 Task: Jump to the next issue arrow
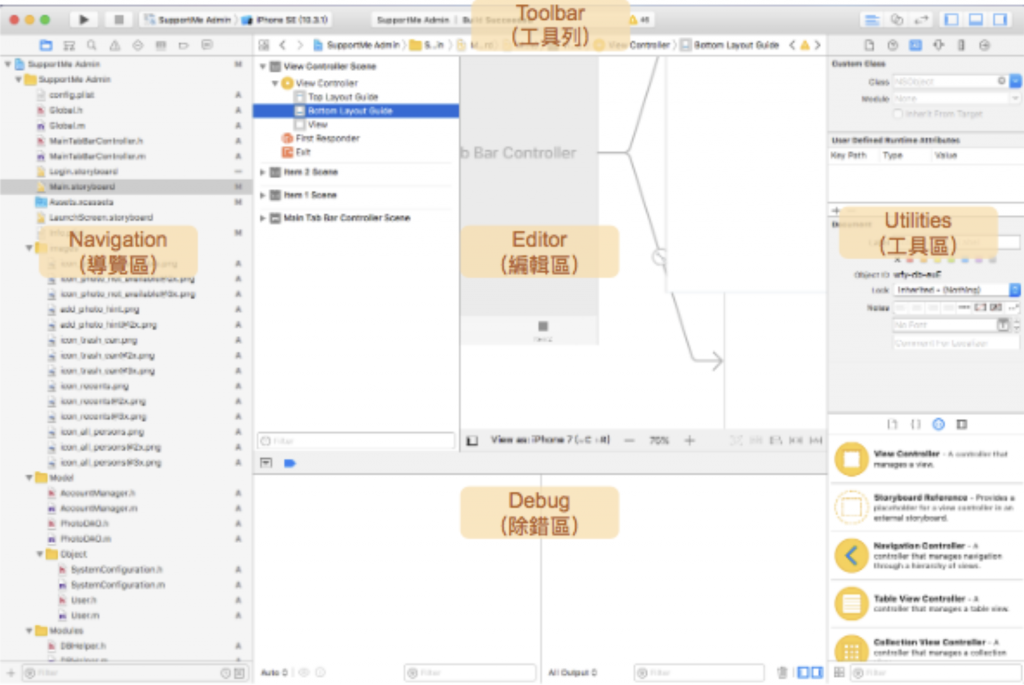817,45
